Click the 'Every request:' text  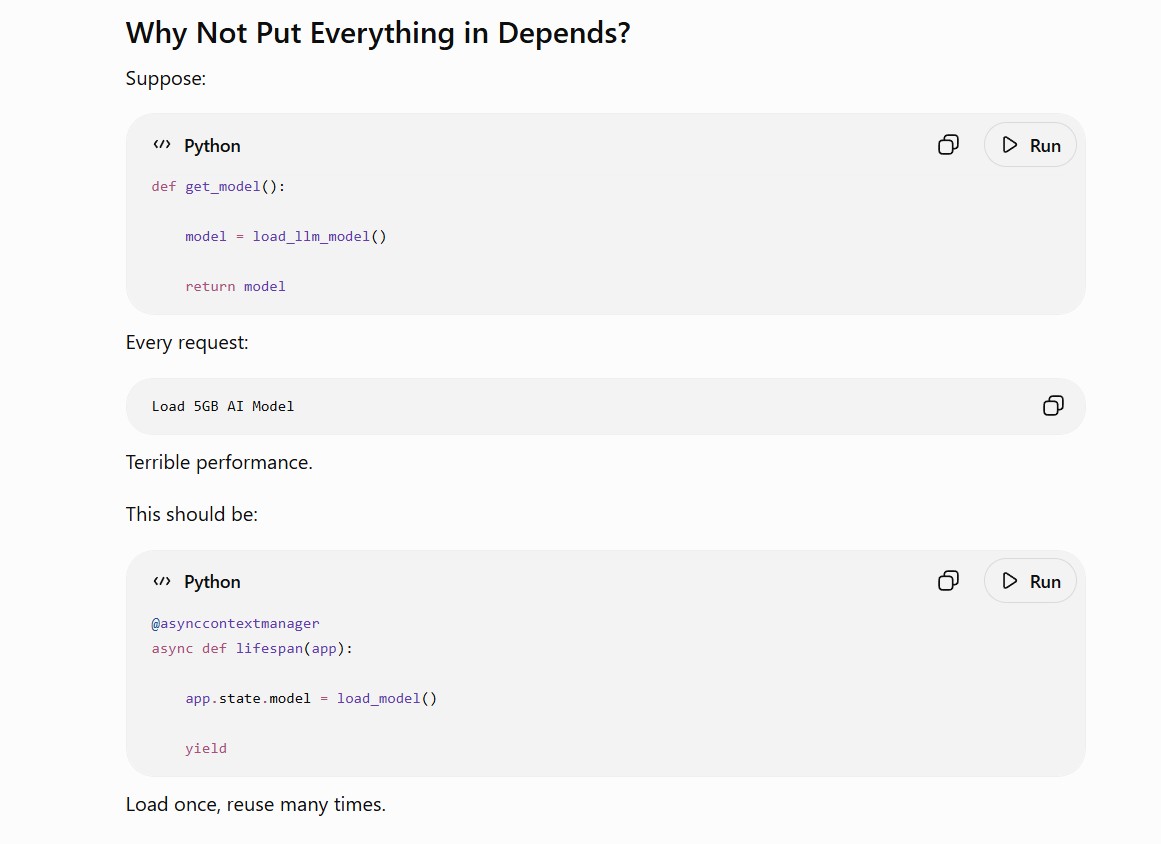pyautogui.click(x=187, y=343)
